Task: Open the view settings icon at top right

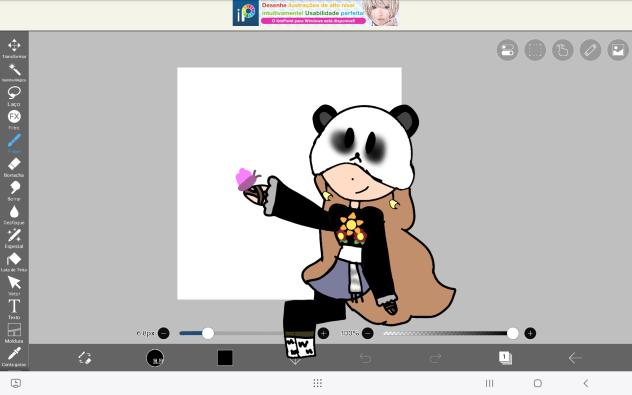Action: (x=507, y=50)
